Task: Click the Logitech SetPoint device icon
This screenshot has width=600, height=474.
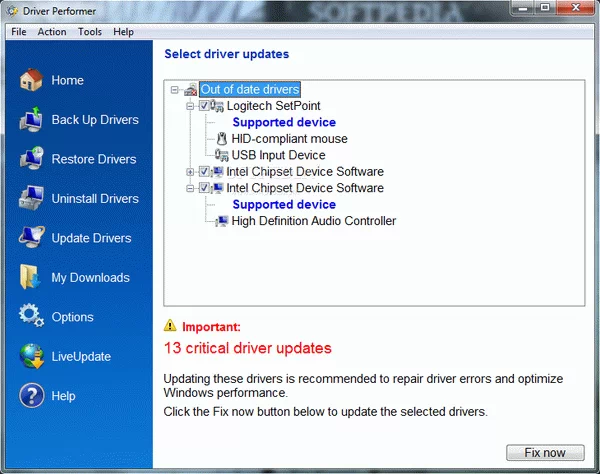Action: (217, 106)
